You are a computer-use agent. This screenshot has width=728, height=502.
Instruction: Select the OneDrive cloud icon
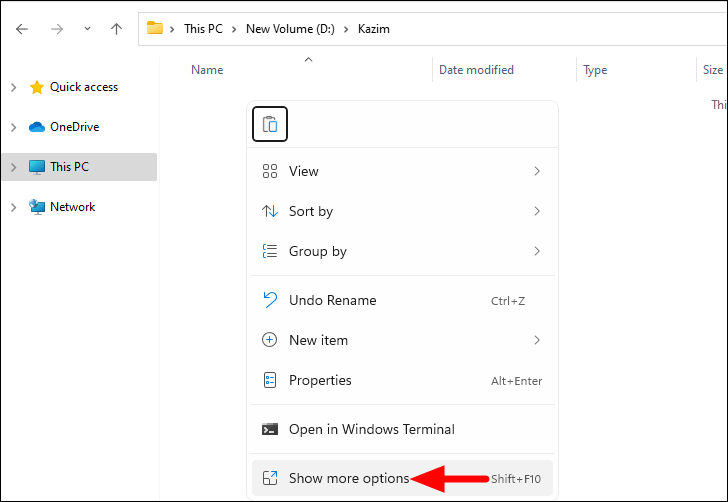click(37, 127)
